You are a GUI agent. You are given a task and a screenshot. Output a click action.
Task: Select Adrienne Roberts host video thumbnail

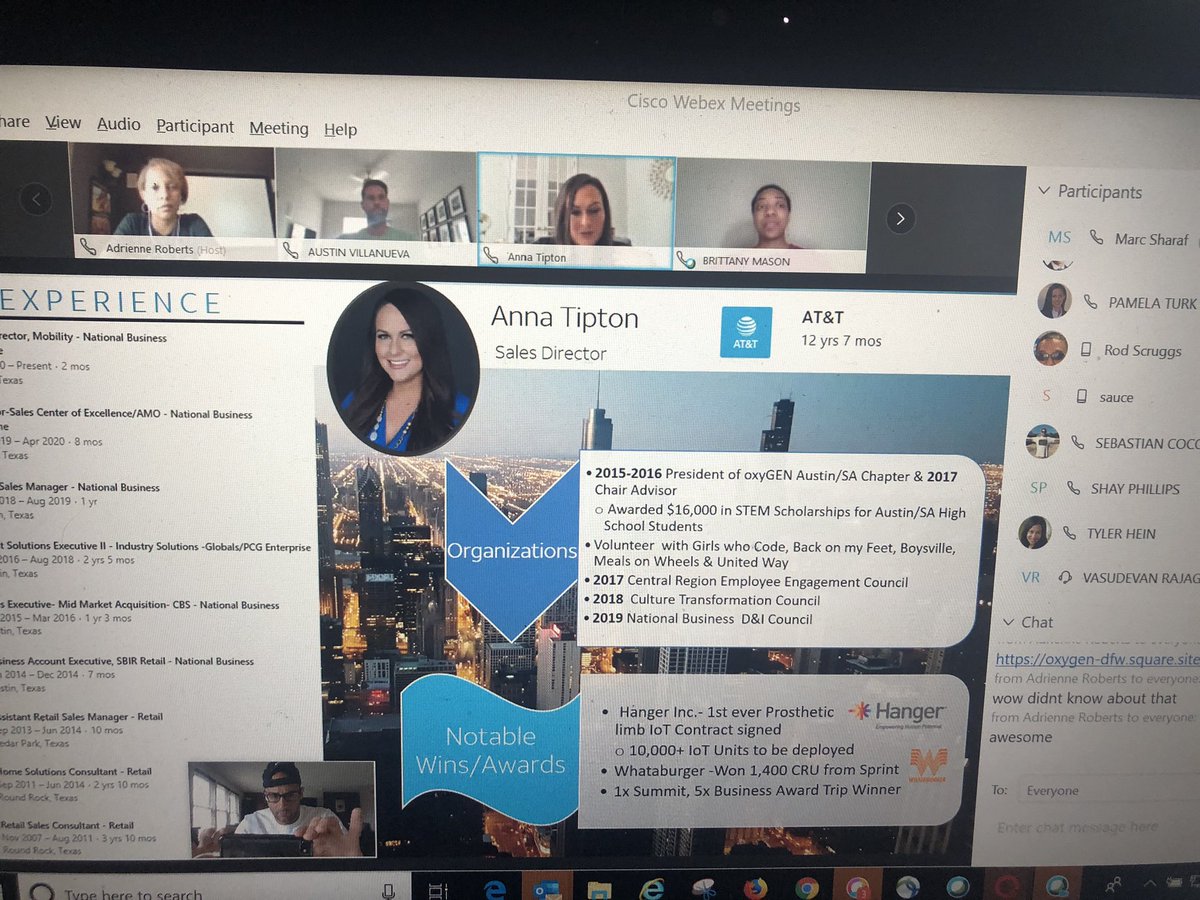171,201
